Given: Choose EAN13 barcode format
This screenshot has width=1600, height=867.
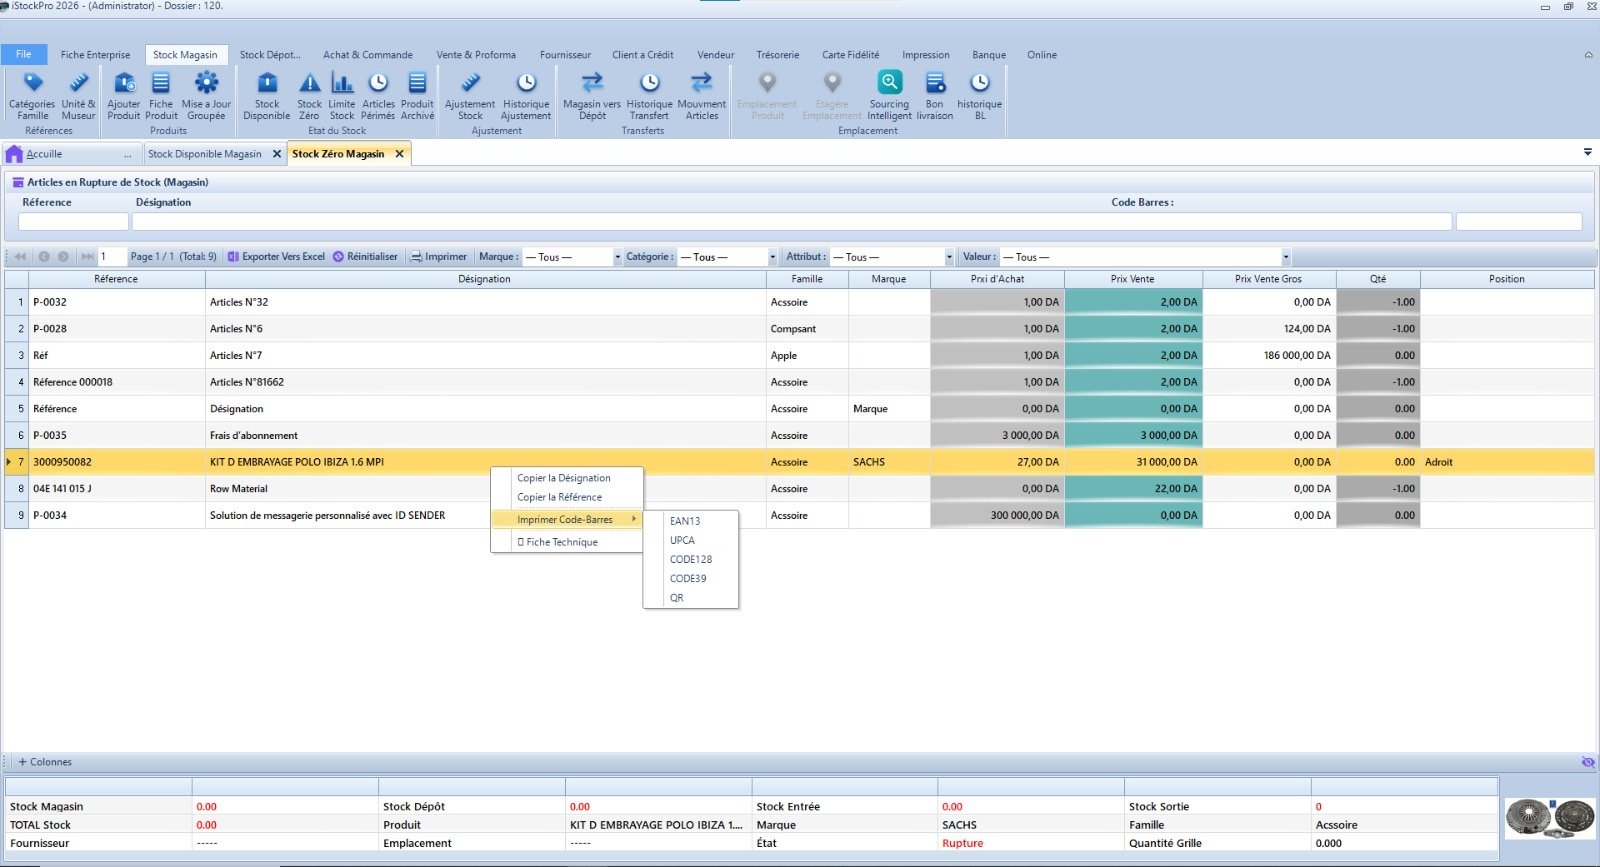Looking at the screenshot, I should point(685,521).
